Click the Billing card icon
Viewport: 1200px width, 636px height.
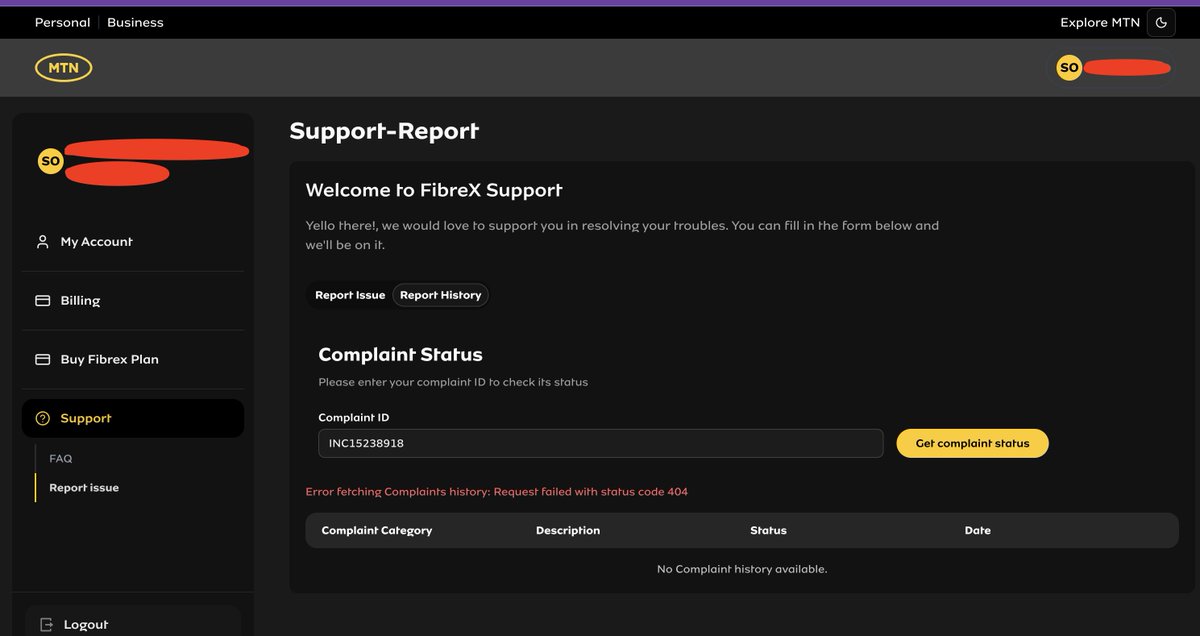pos(42,300)
